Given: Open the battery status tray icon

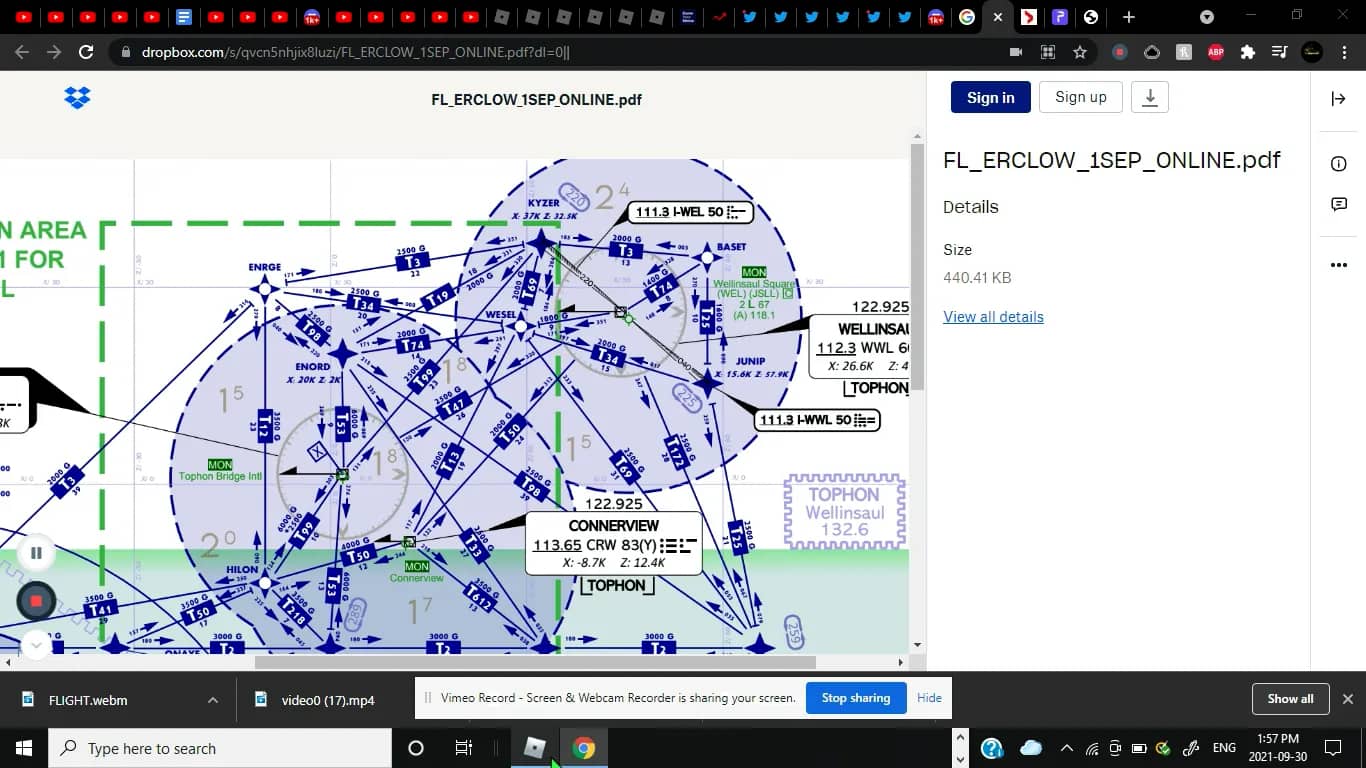Looking at the screenshot, I should [1139, 748].
